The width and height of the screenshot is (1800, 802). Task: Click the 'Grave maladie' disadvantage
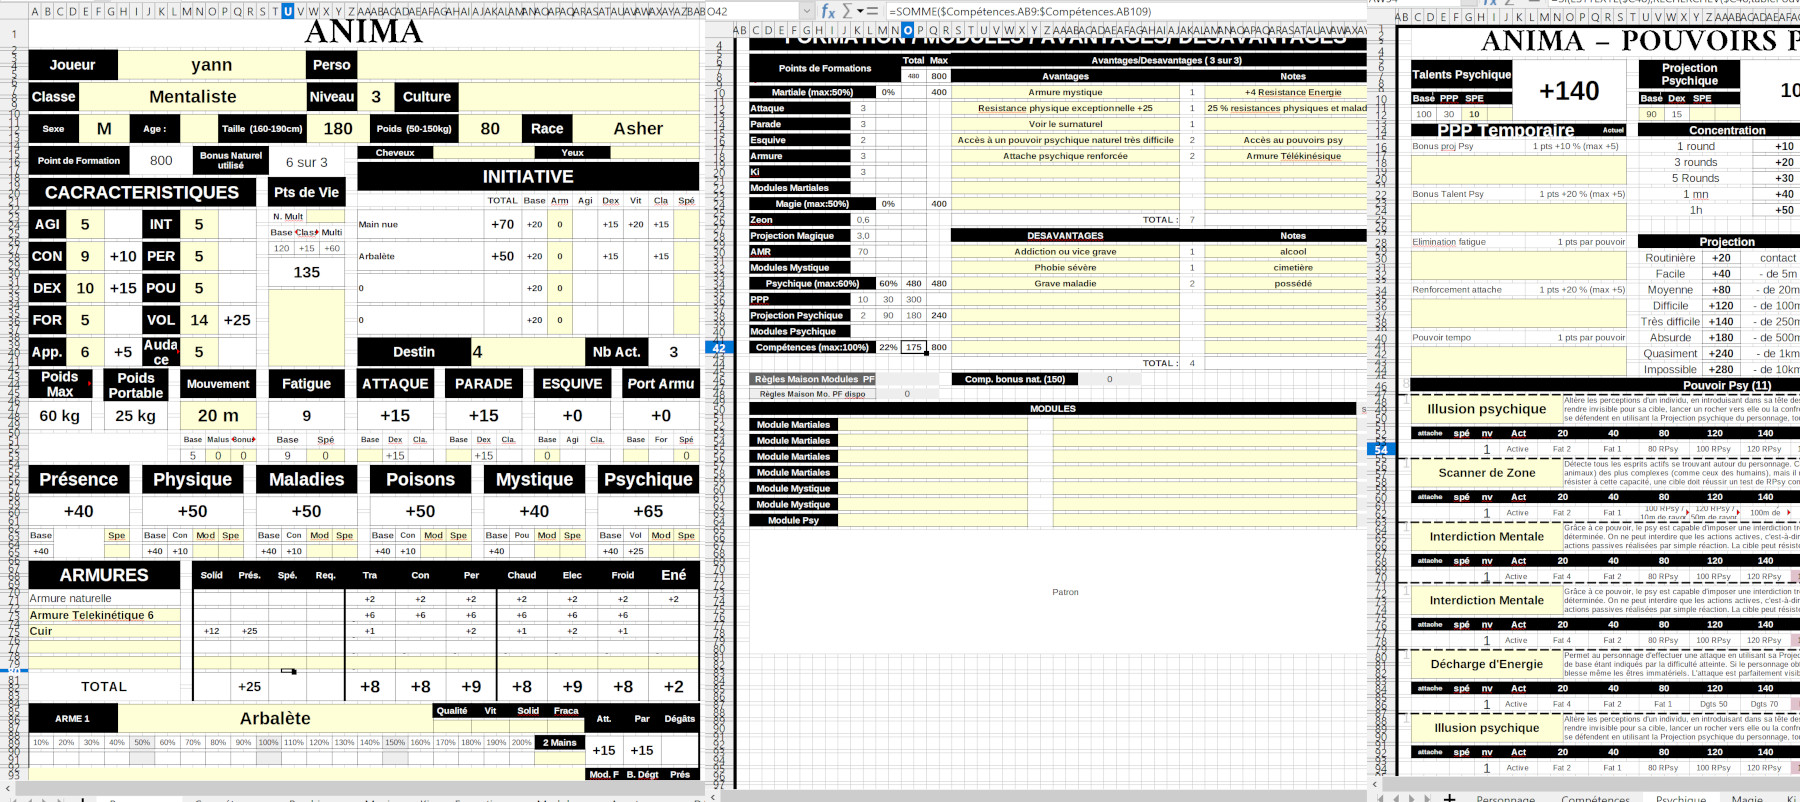[x=1065, y=284]
